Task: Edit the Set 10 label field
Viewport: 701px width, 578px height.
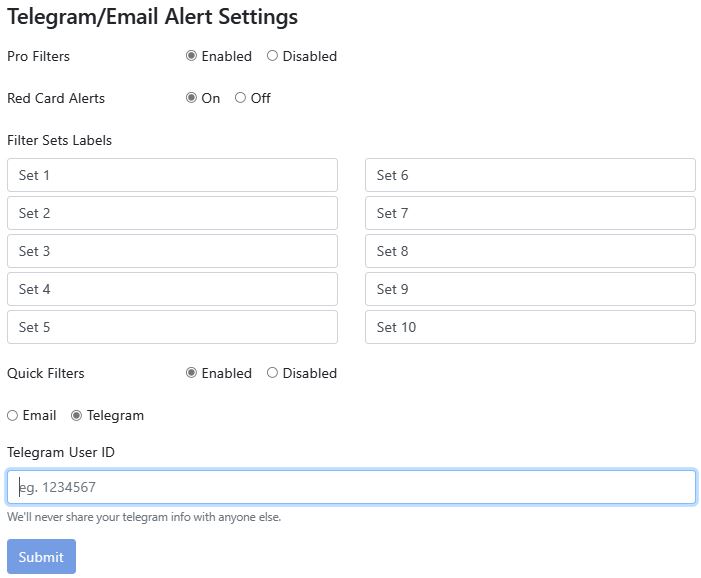Action: click(x=530, y=327)
